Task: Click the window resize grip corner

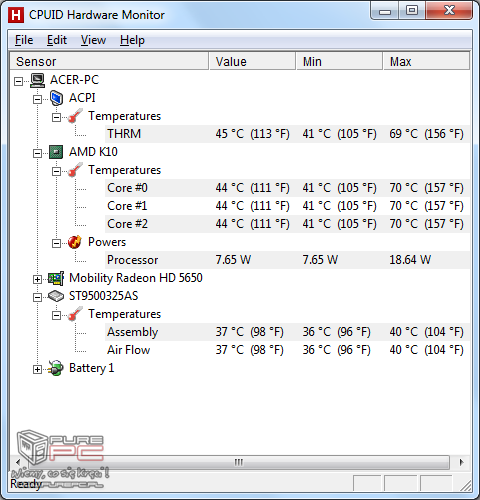Action: coord(465,485)
